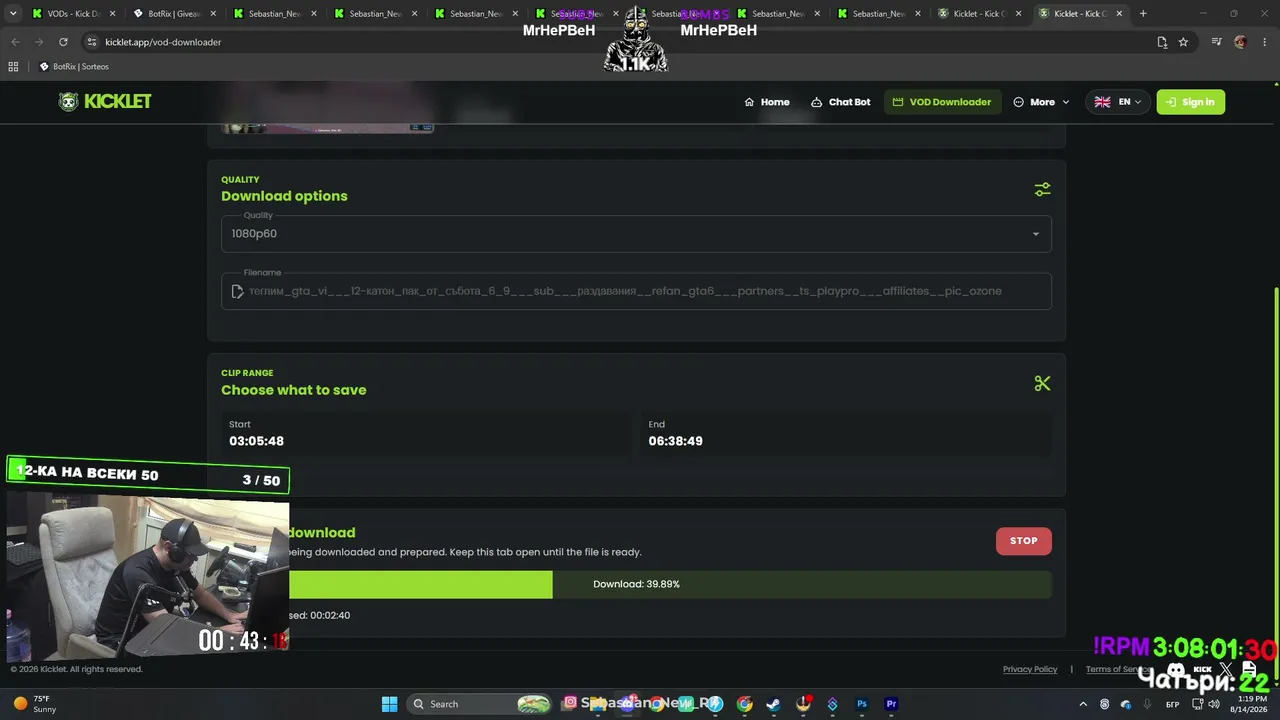Open the bookmarks apps grid icon
This screenshot has width=1280, height=720.
pyautogui.click(x=13, y=67)
